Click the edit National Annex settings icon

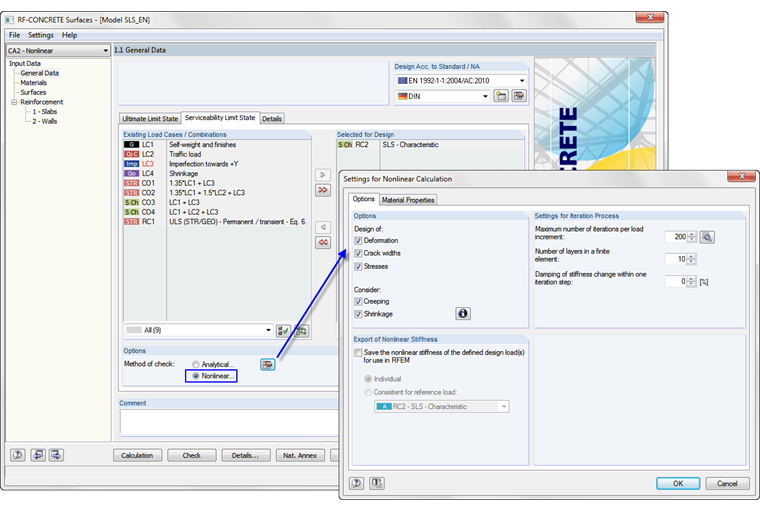(x=519, y=96)
